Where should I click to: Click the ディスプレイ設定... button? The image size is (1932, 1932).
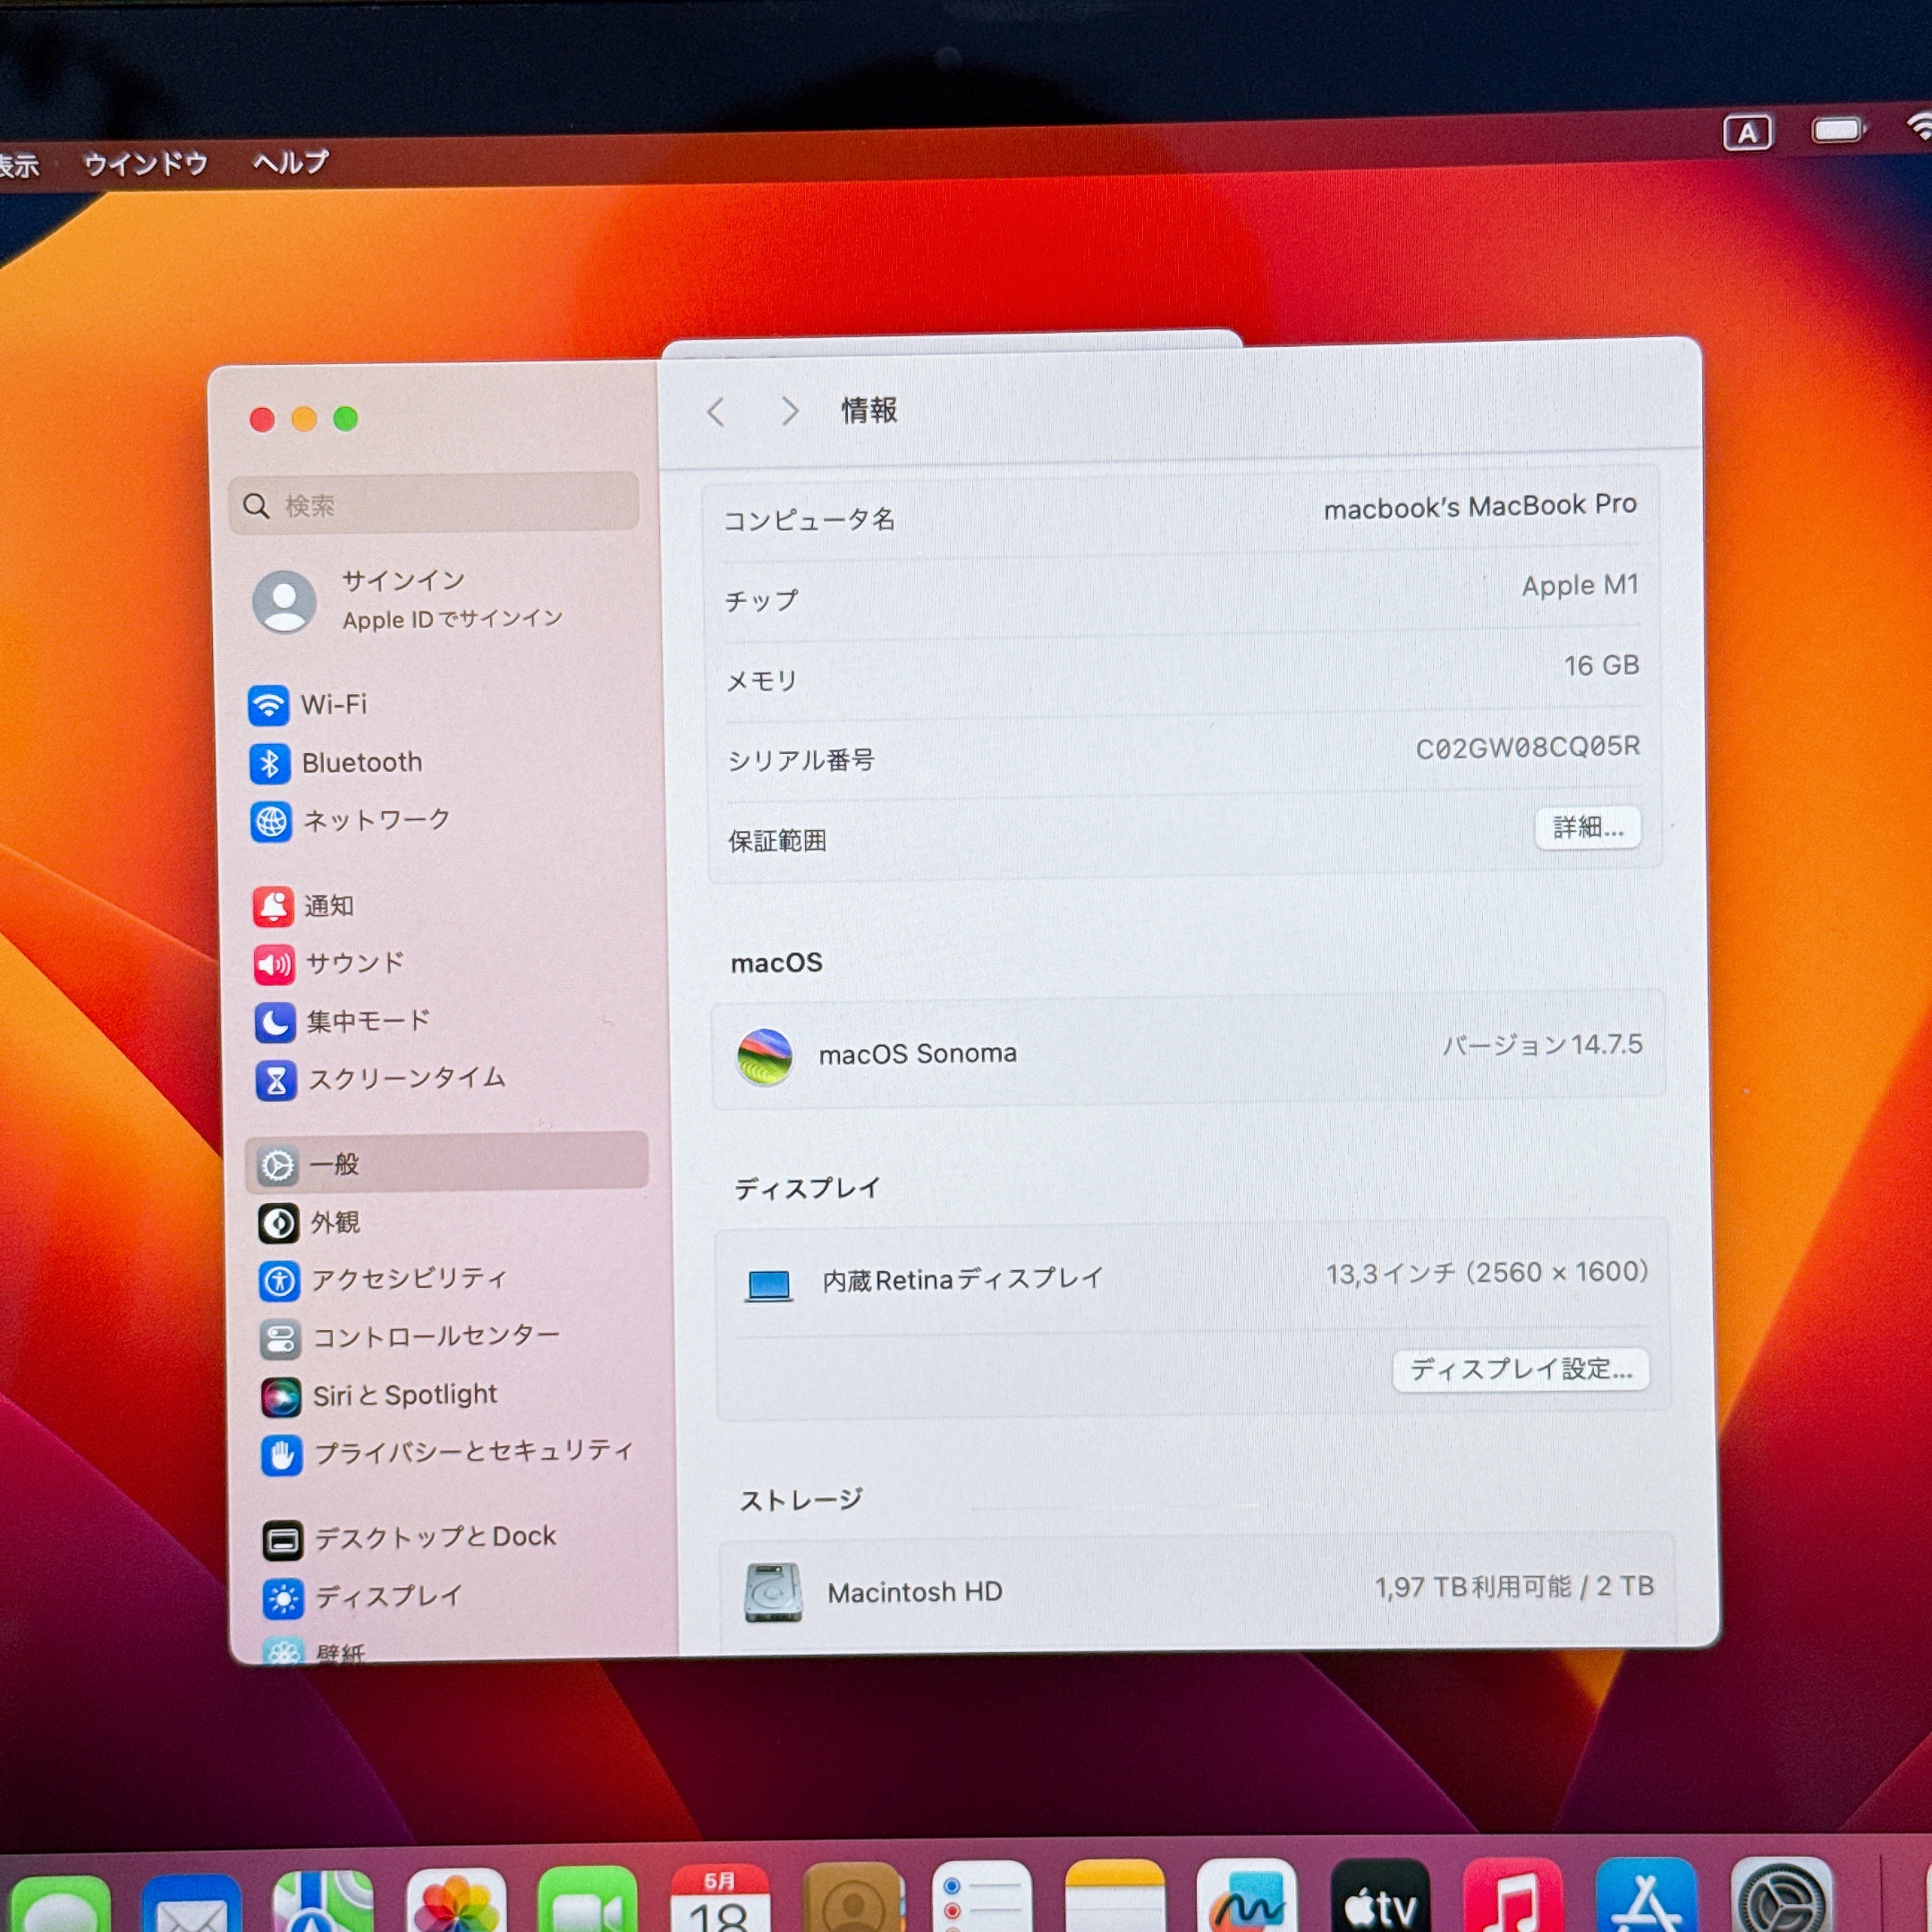point(1520,1369)
